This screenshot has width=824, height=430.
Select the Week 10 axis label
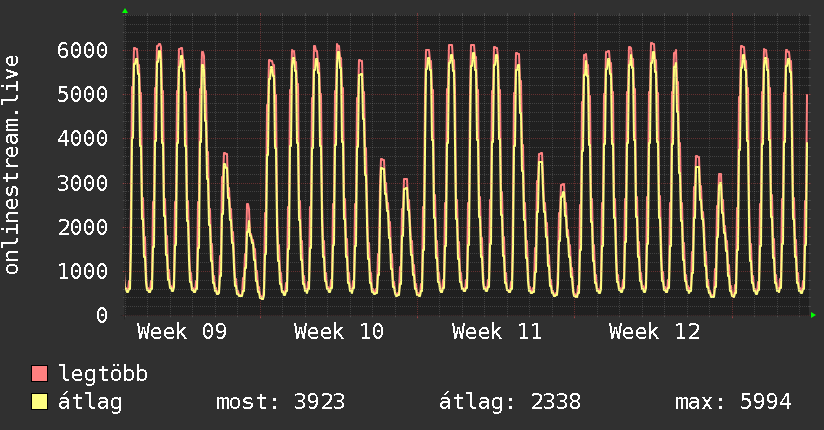(x=339, y=332)
